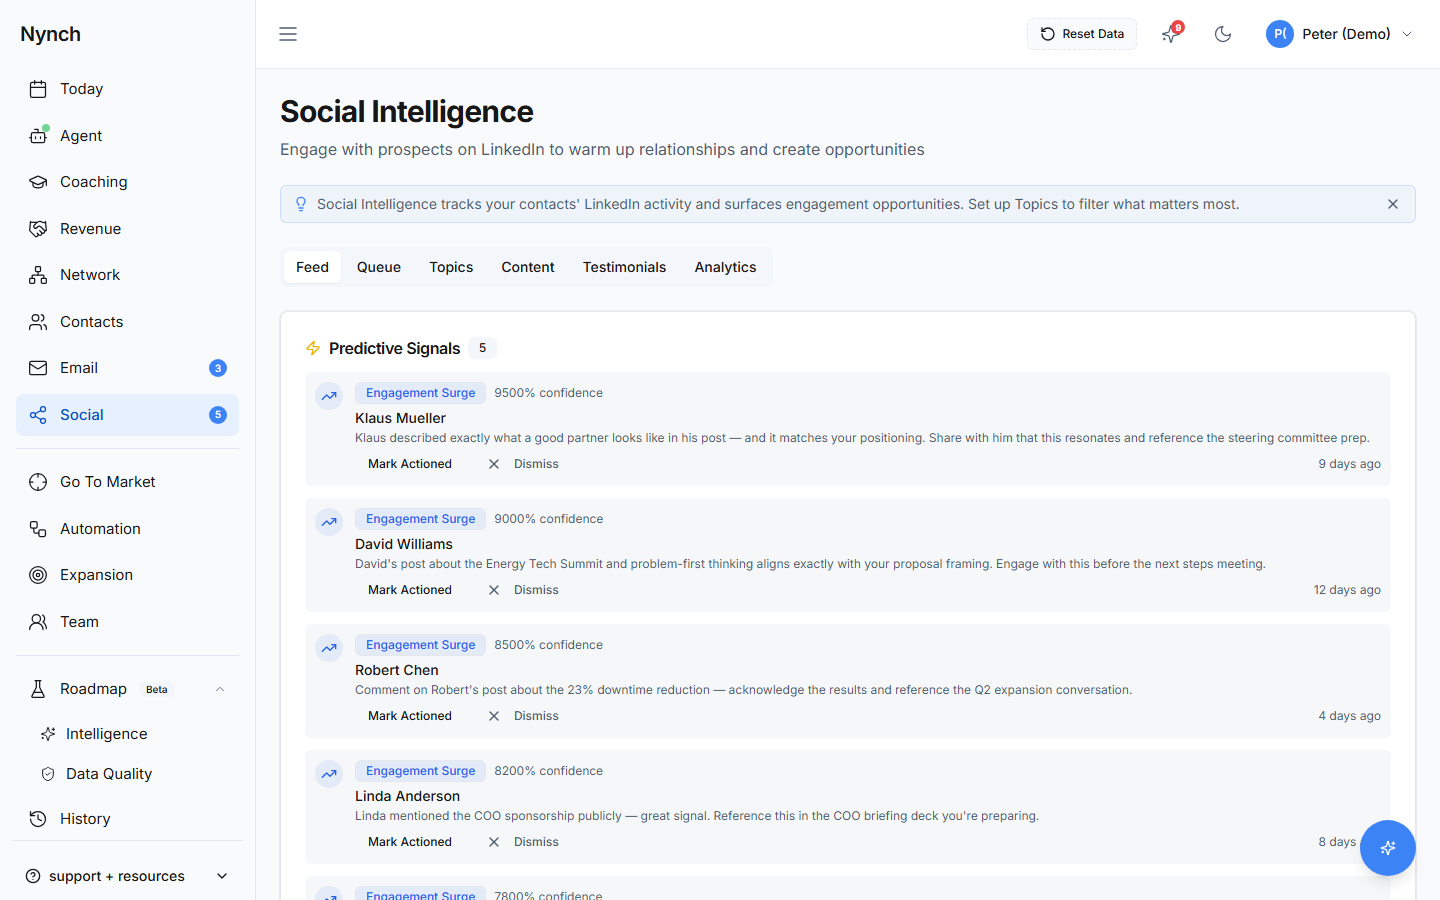Switch to the Testimonials tab
The height and width of the screenshot is (900, 1440).
(x=624, y=267)
